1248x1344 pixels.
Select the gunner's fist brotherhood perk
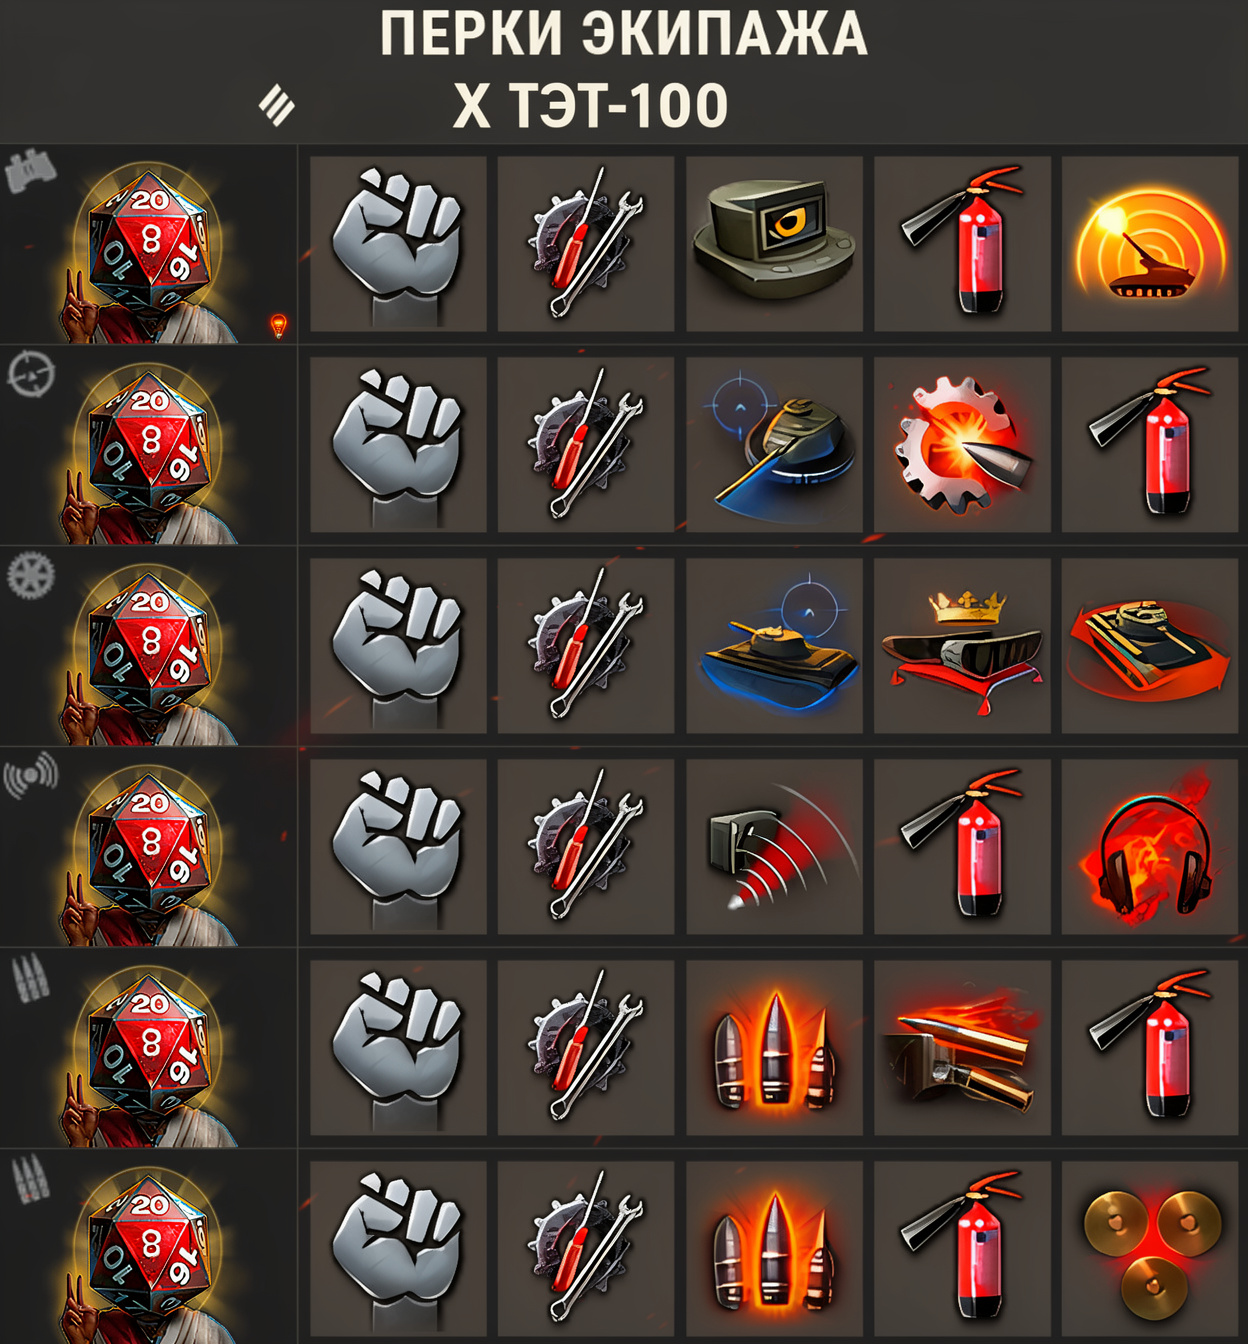(x=398, y=444)
